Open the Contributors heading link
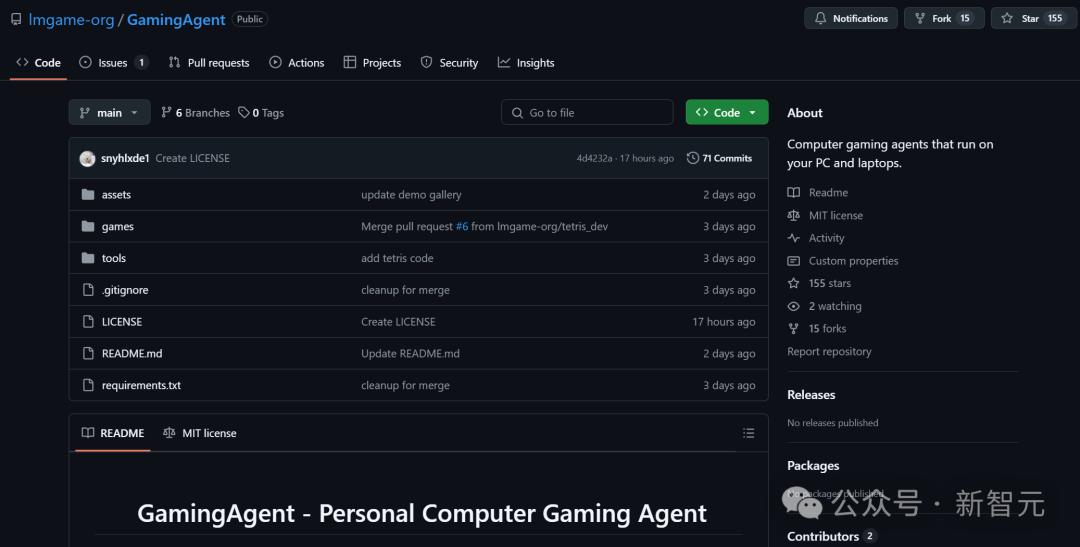The width and height of the screenshot is (1080, 547). pyautogui.click(x=831, y=536)
